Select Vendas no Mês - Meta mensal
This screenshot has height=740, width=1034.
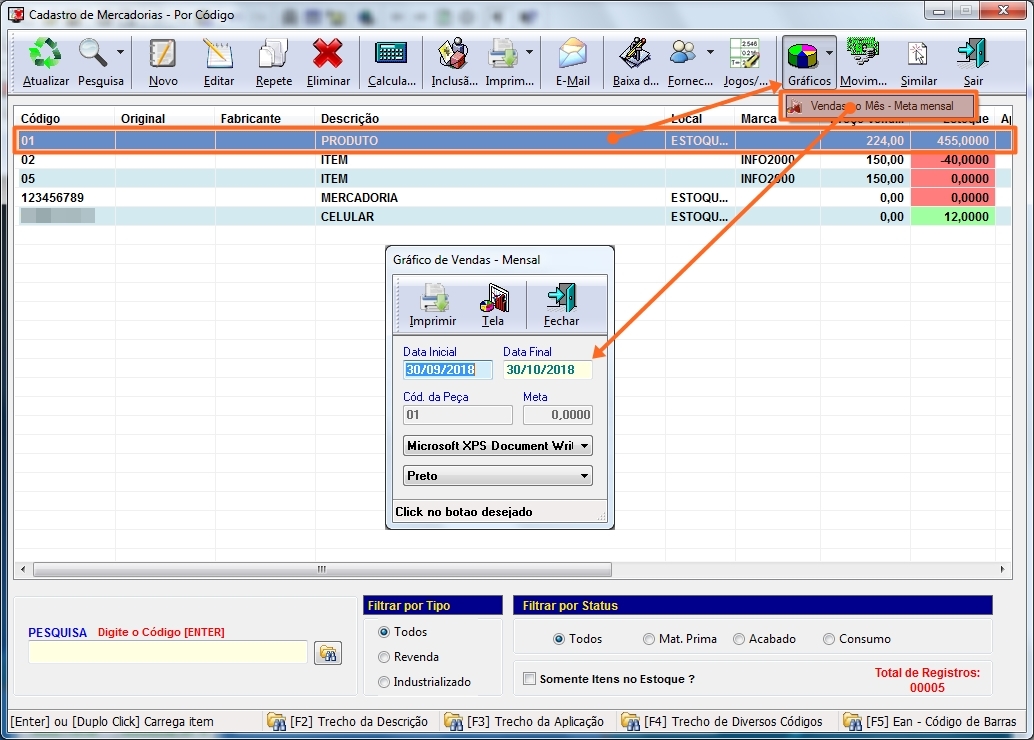coord(880,106)
